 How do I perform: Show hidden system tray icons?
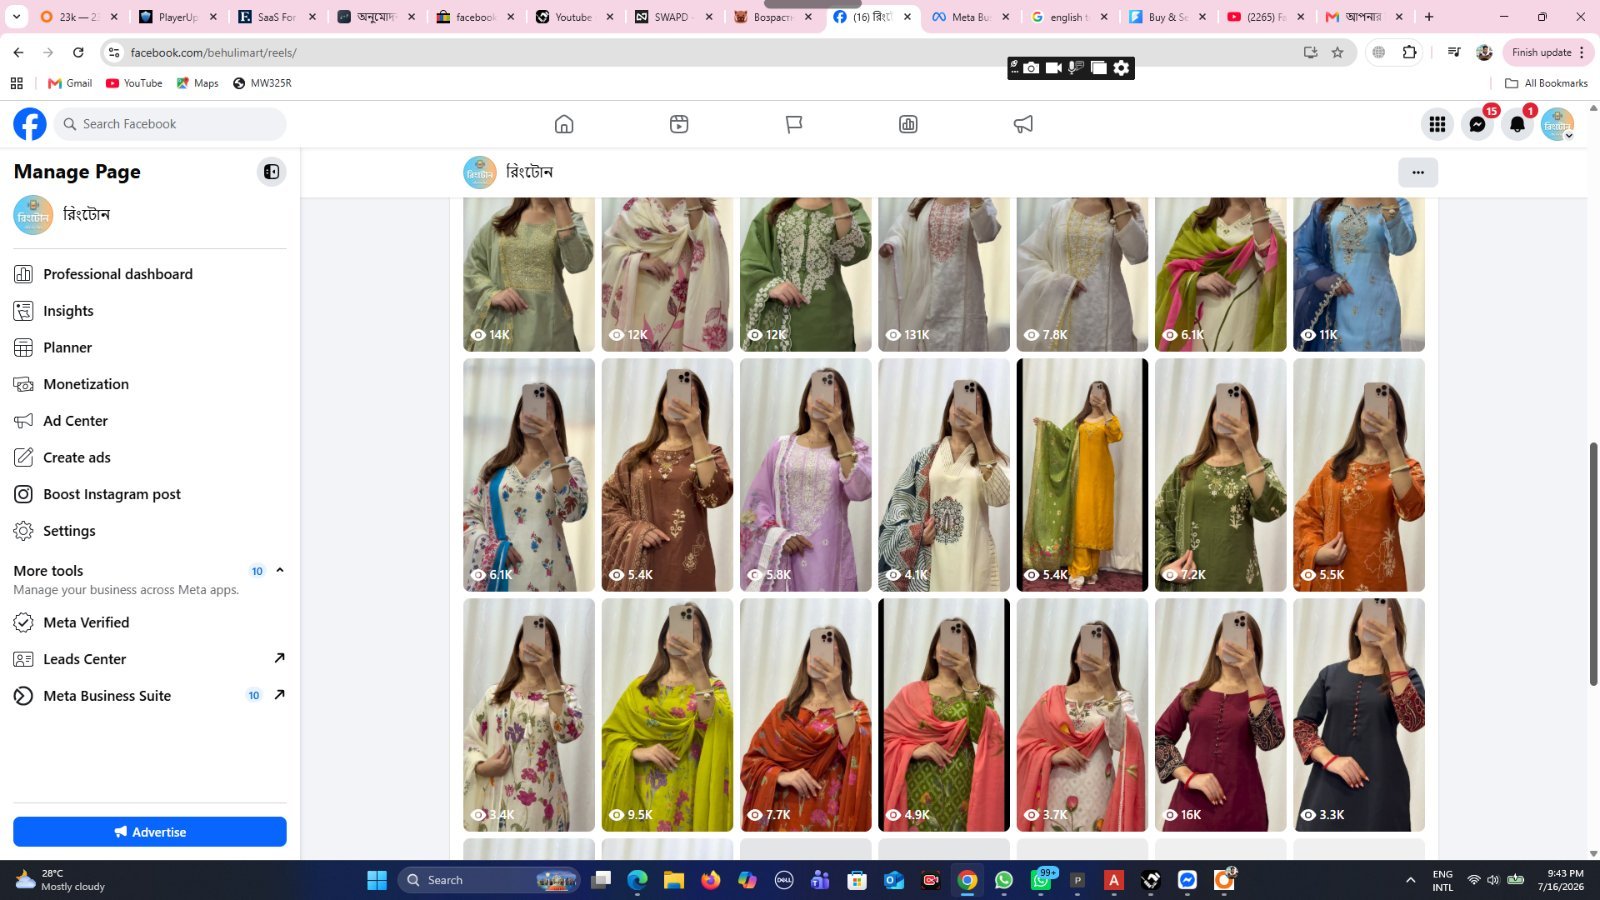point(1410,880)
